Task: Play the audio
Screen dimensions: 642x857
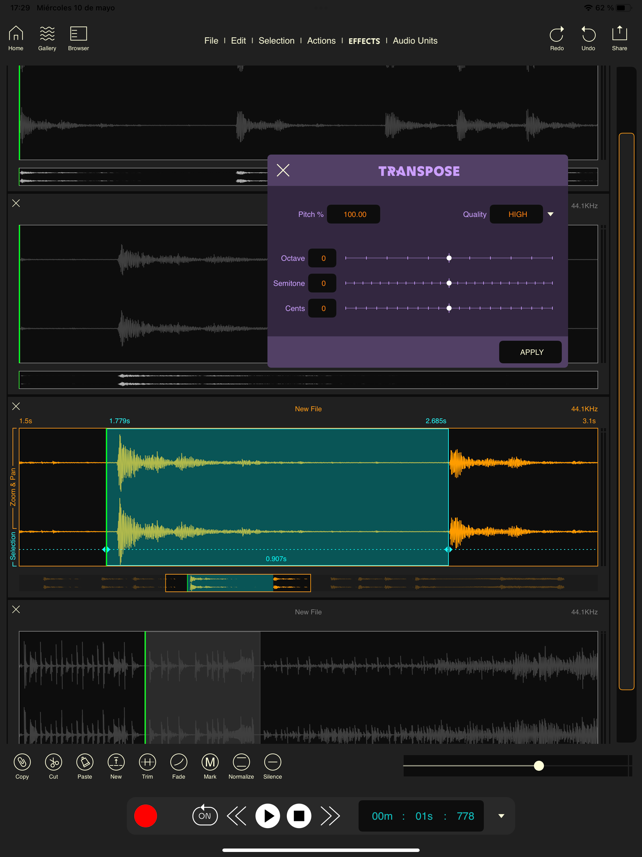Action: (x=268, y=816)
